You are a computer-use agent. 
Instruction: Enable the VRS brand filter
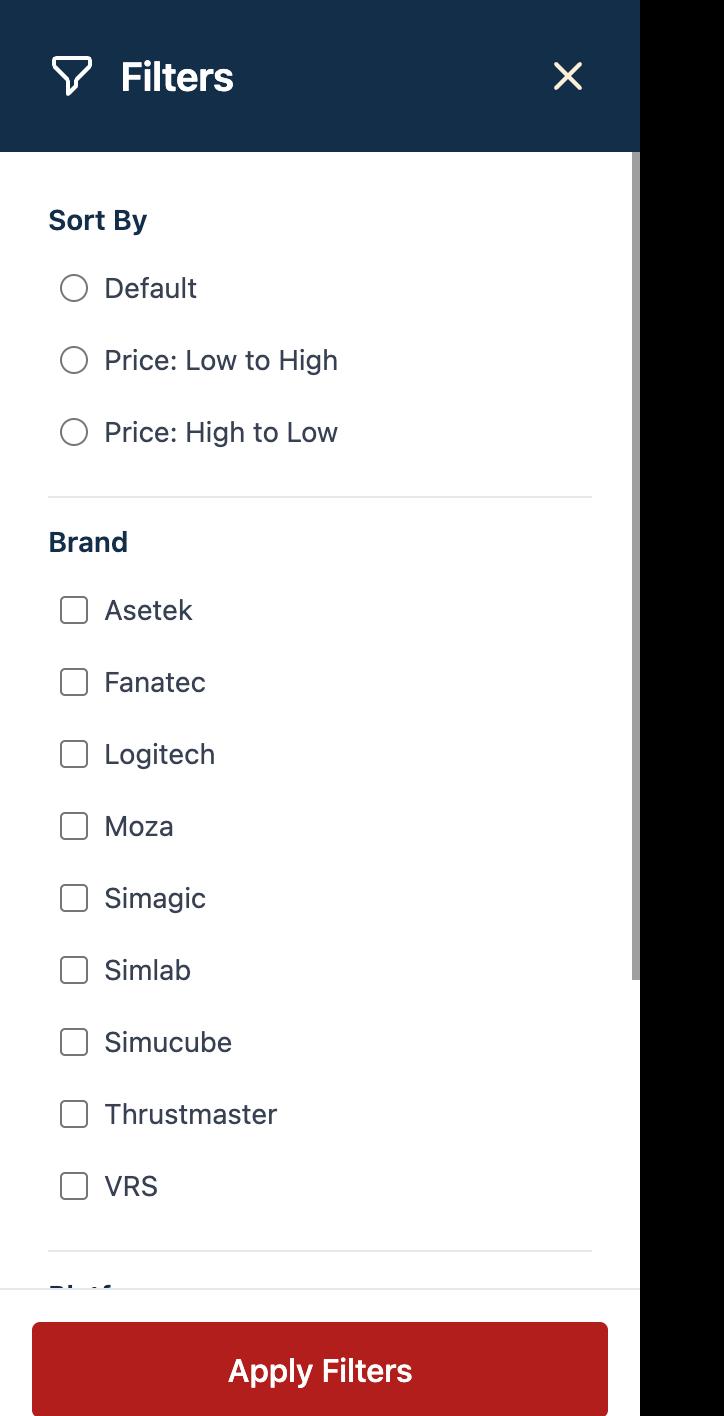coord(74,1186)
